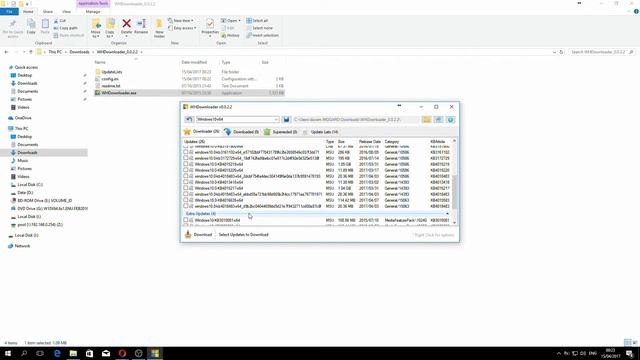The image size is (640, 360).
Task: Tick the checkbox for the 108.96 MB MediaFeaturePack update
Action: tap(186, 220)
